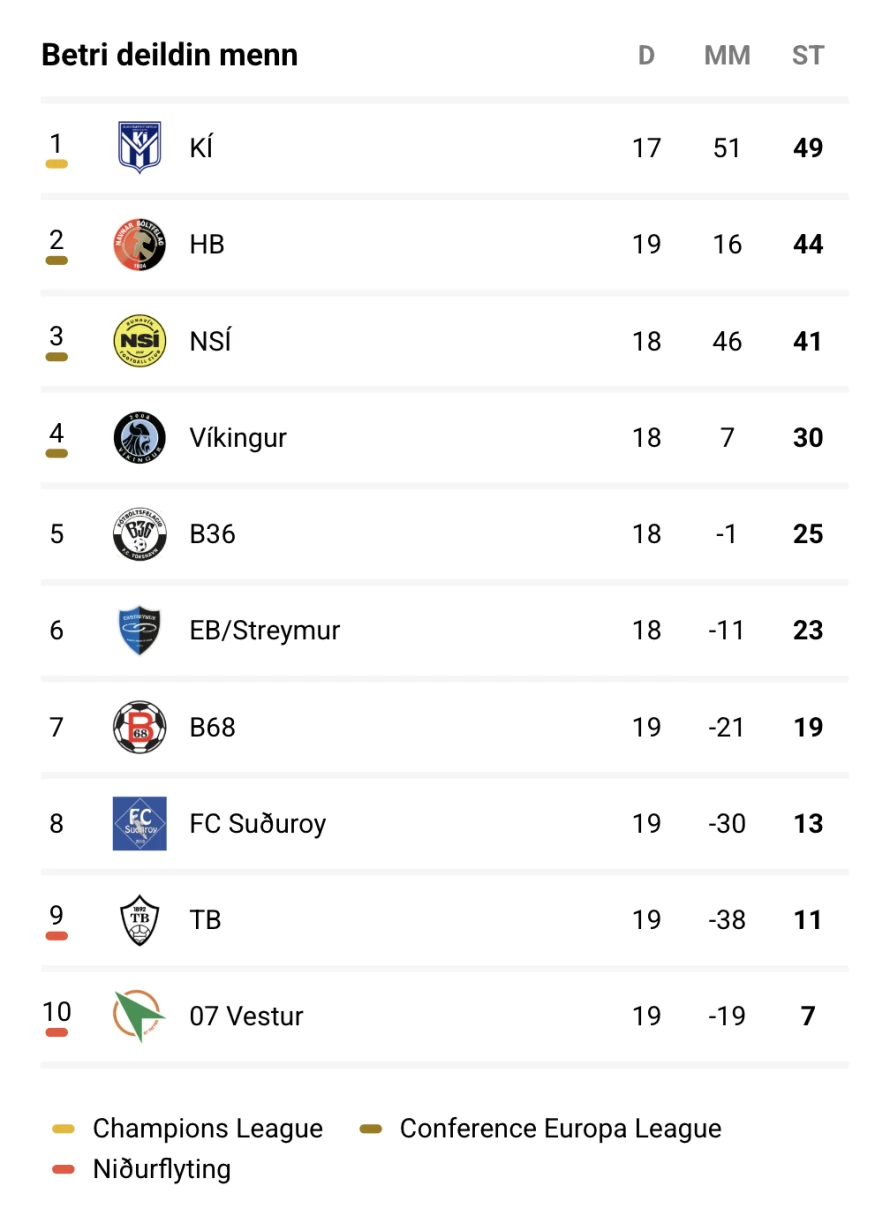The image size is (890, 1224).
Task: Select the Conference Europa League legend label
Action: (x=560, y=1129)
